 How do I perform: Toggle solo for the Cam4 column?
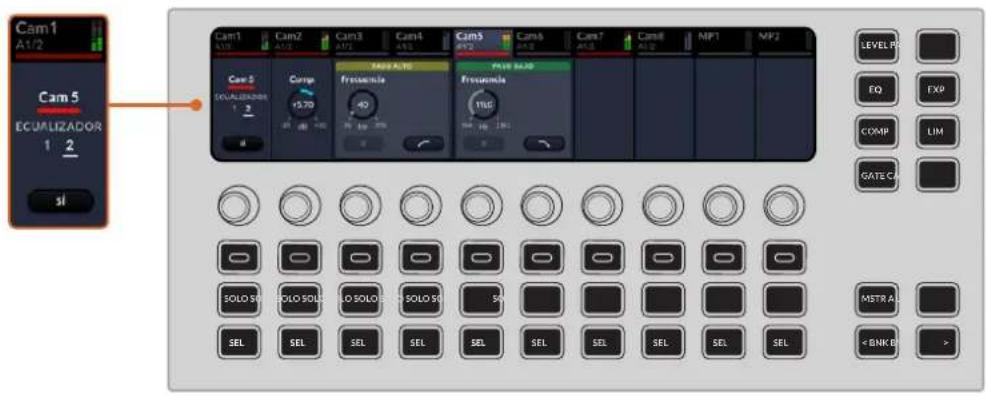tap(420, 300)
